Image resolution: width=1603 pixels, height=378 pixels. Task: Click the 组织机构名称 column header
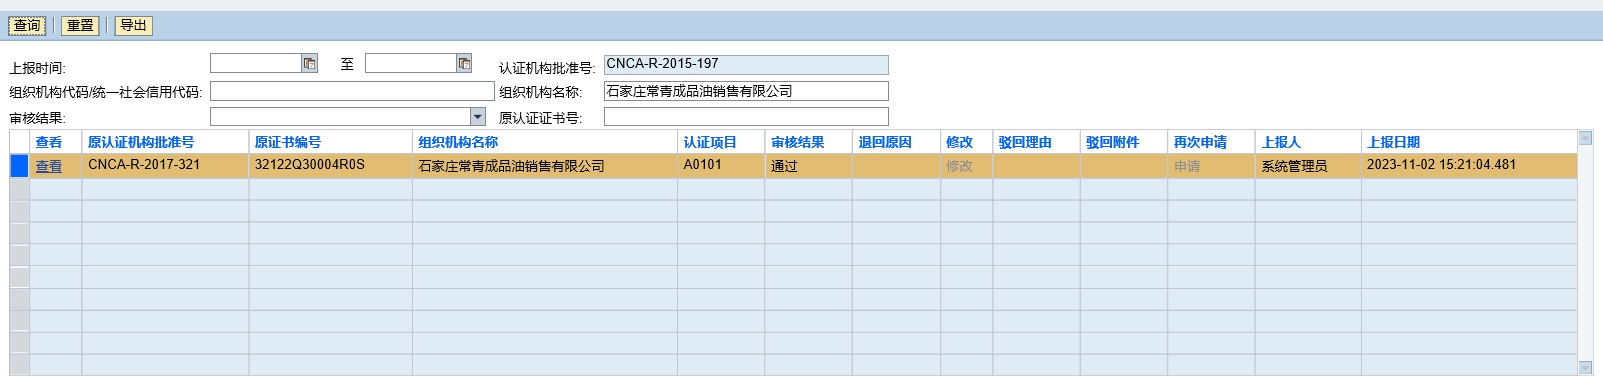[458, 142]
